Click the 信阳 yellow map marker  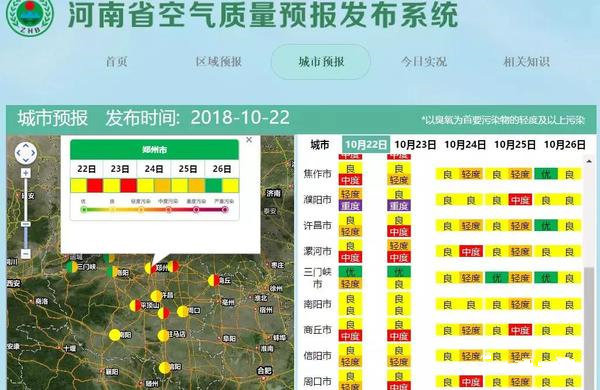click(165, 367)
